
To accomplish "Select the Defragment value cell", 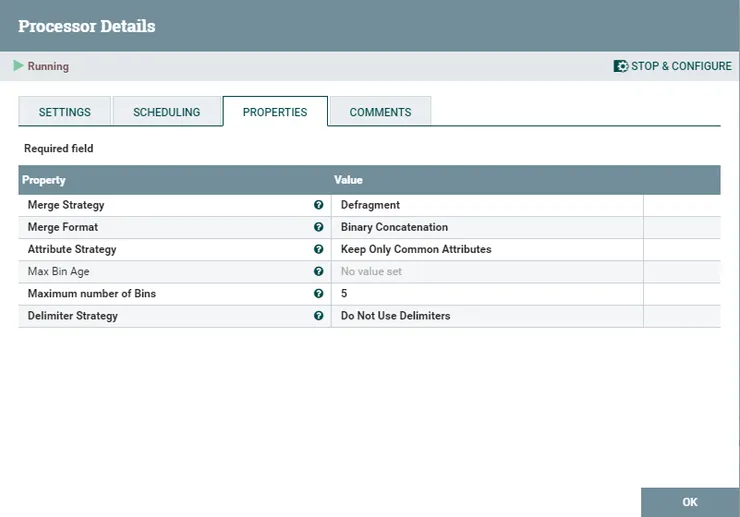I will (487, 205).
